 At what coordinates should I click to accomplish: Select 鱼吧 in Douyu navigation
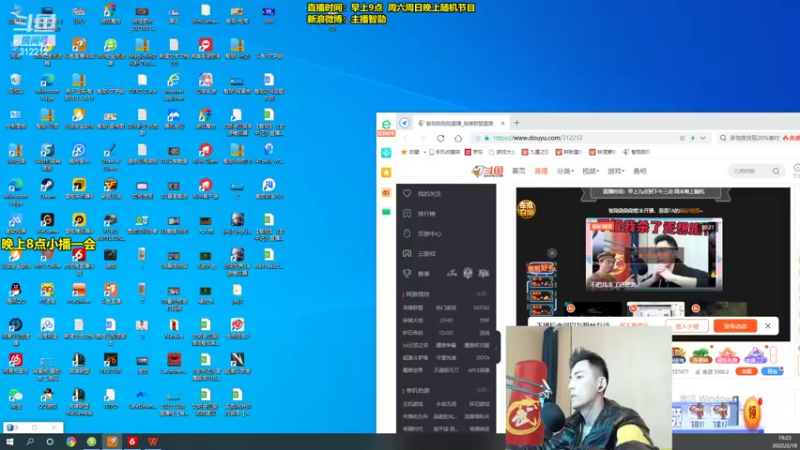[640, 171]
